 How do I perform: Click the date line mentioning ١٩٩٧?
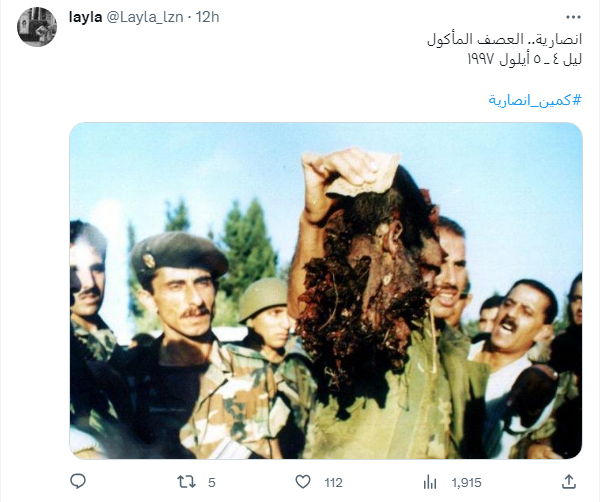coord(524,59)
